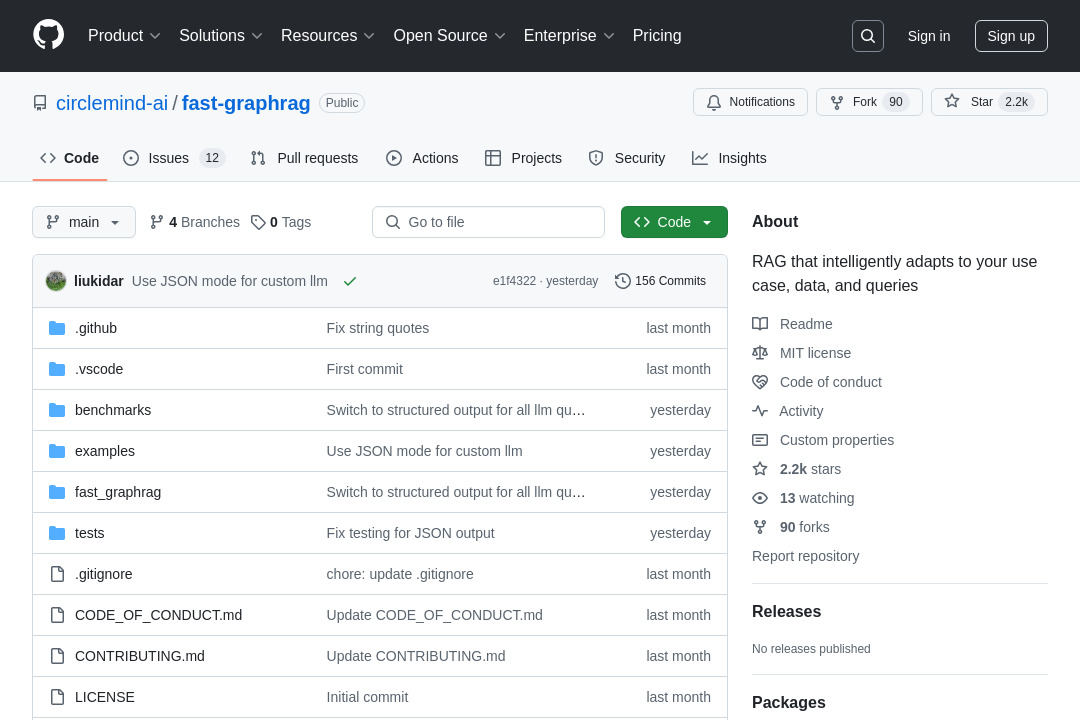Click the folder icon for tests
1080x720 pixels.
click(x=57, y=533)
